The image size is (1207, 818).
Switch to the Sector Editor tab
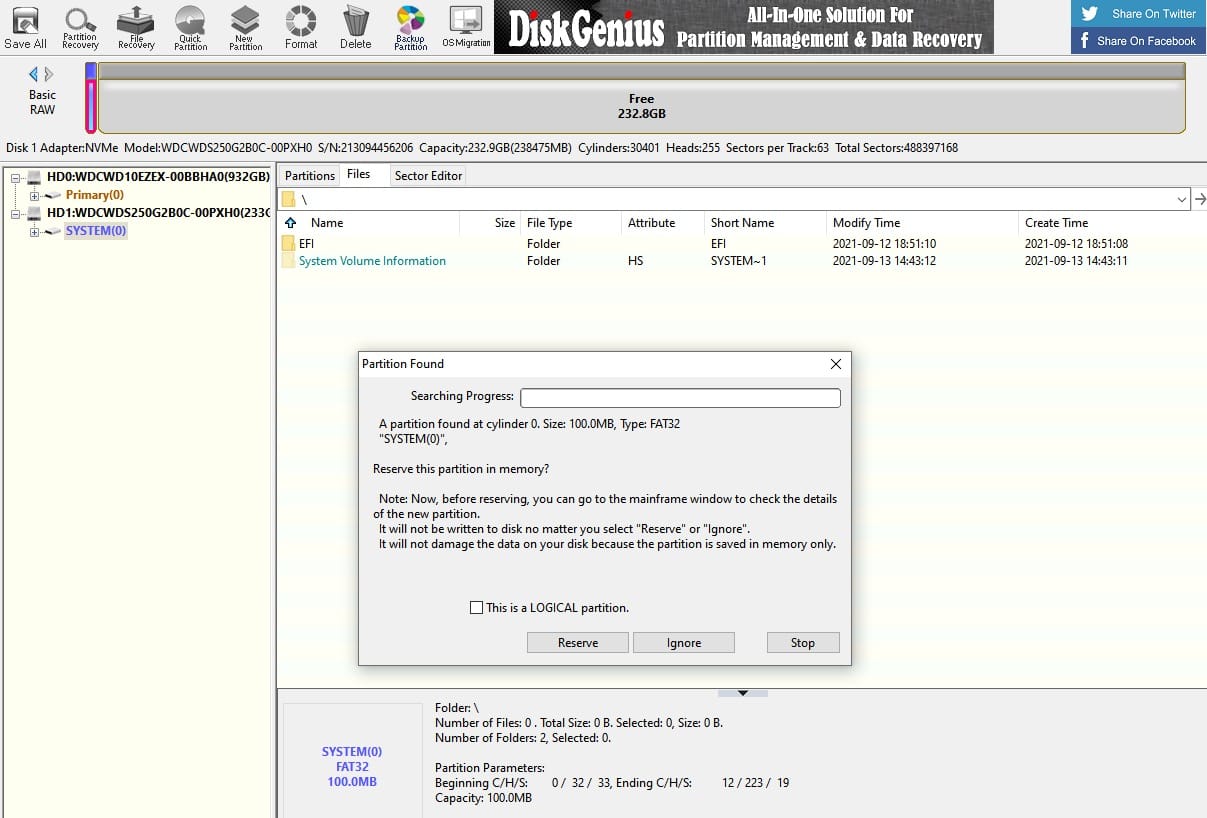click(x=428, y=176)
